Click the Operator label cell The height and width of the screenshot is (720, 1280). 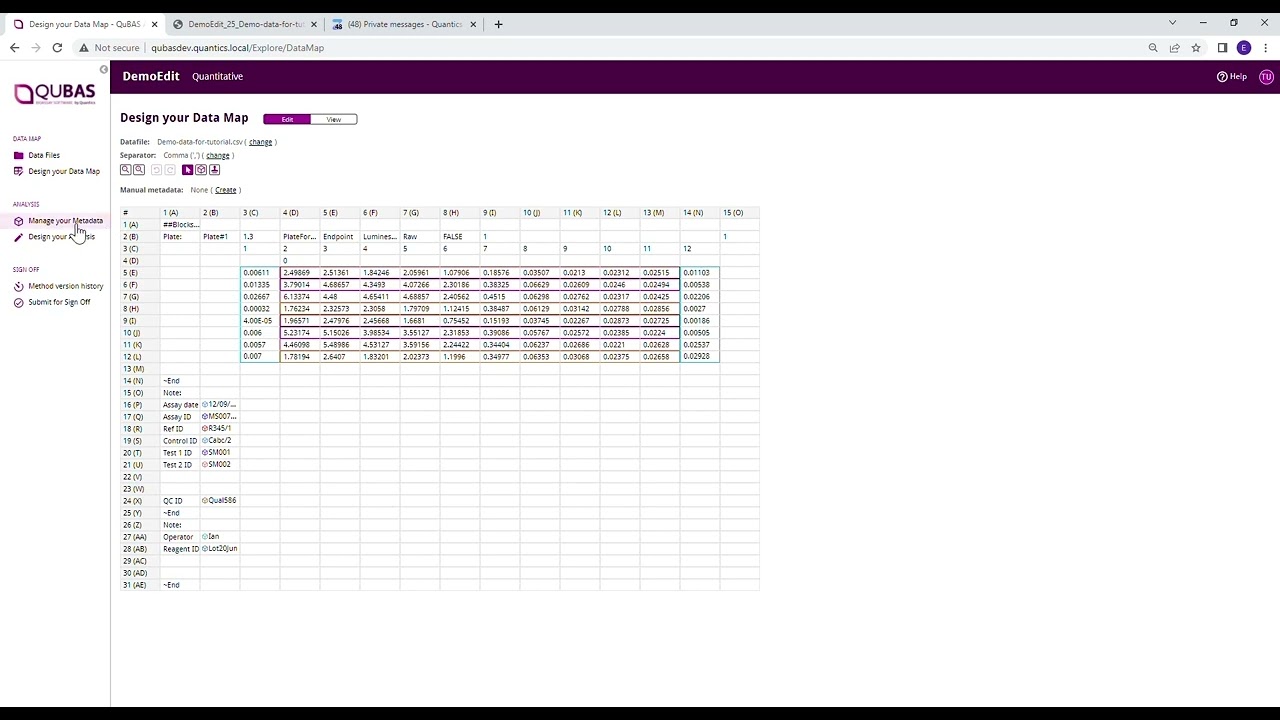(180, 537)
